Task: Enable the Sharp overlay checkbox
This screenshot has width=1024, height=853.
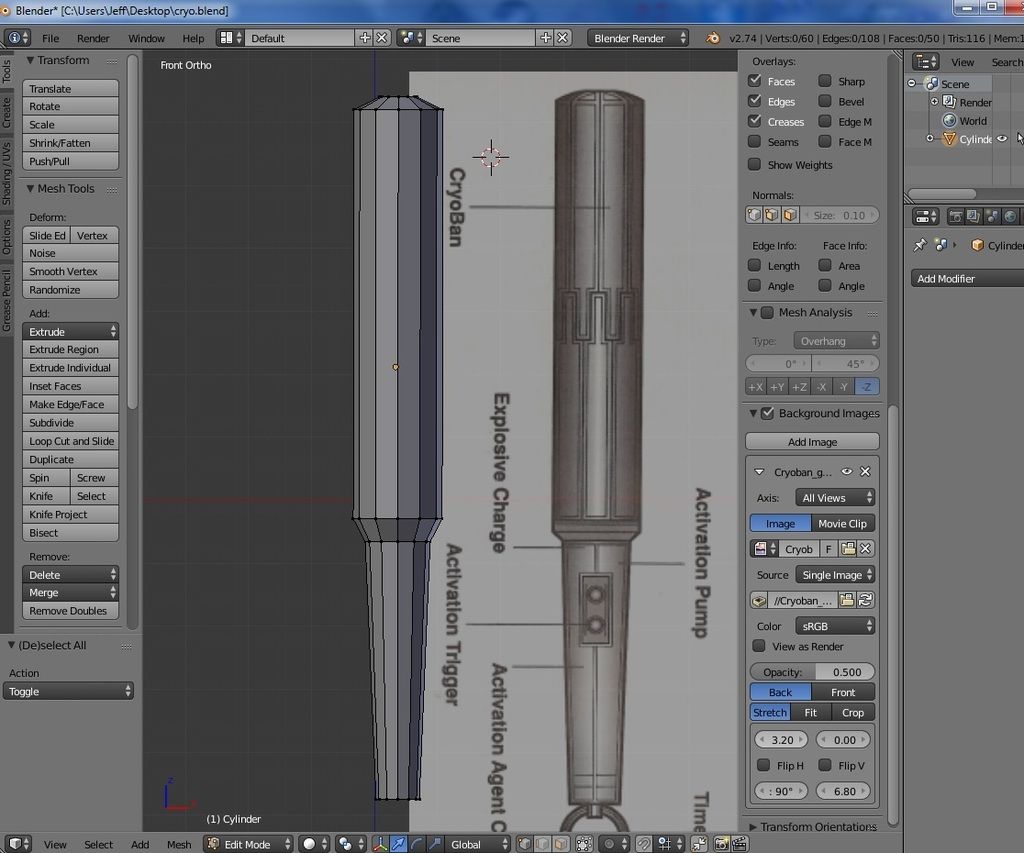Action: [825, 81]
